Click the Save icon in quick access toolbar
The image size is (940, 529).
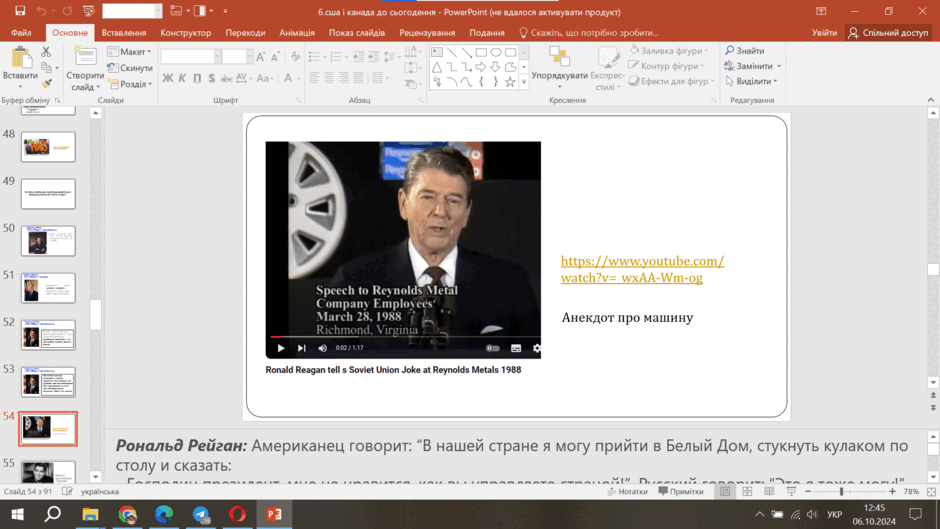tap(20, 11)
